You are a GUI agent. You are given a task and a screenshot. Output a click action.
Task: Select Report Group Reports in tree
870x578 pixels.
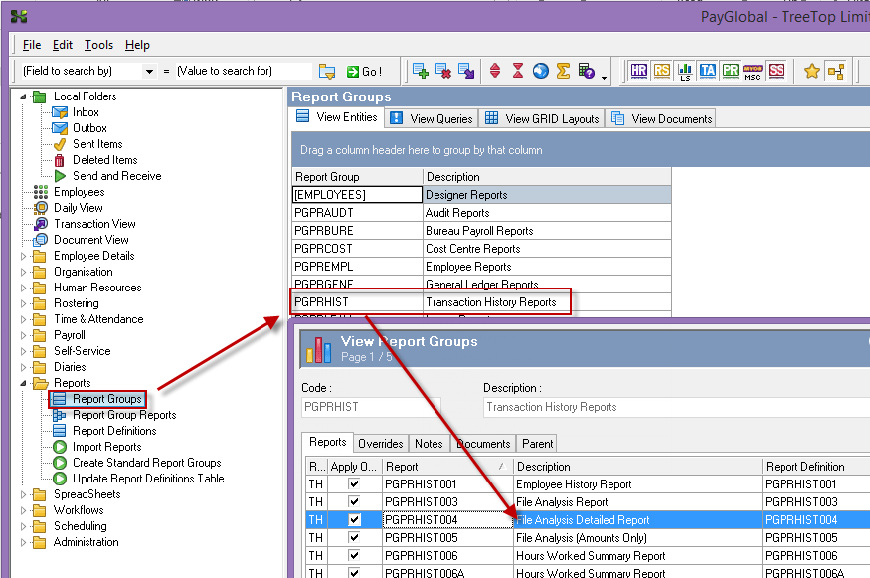(x=124, y=415)
